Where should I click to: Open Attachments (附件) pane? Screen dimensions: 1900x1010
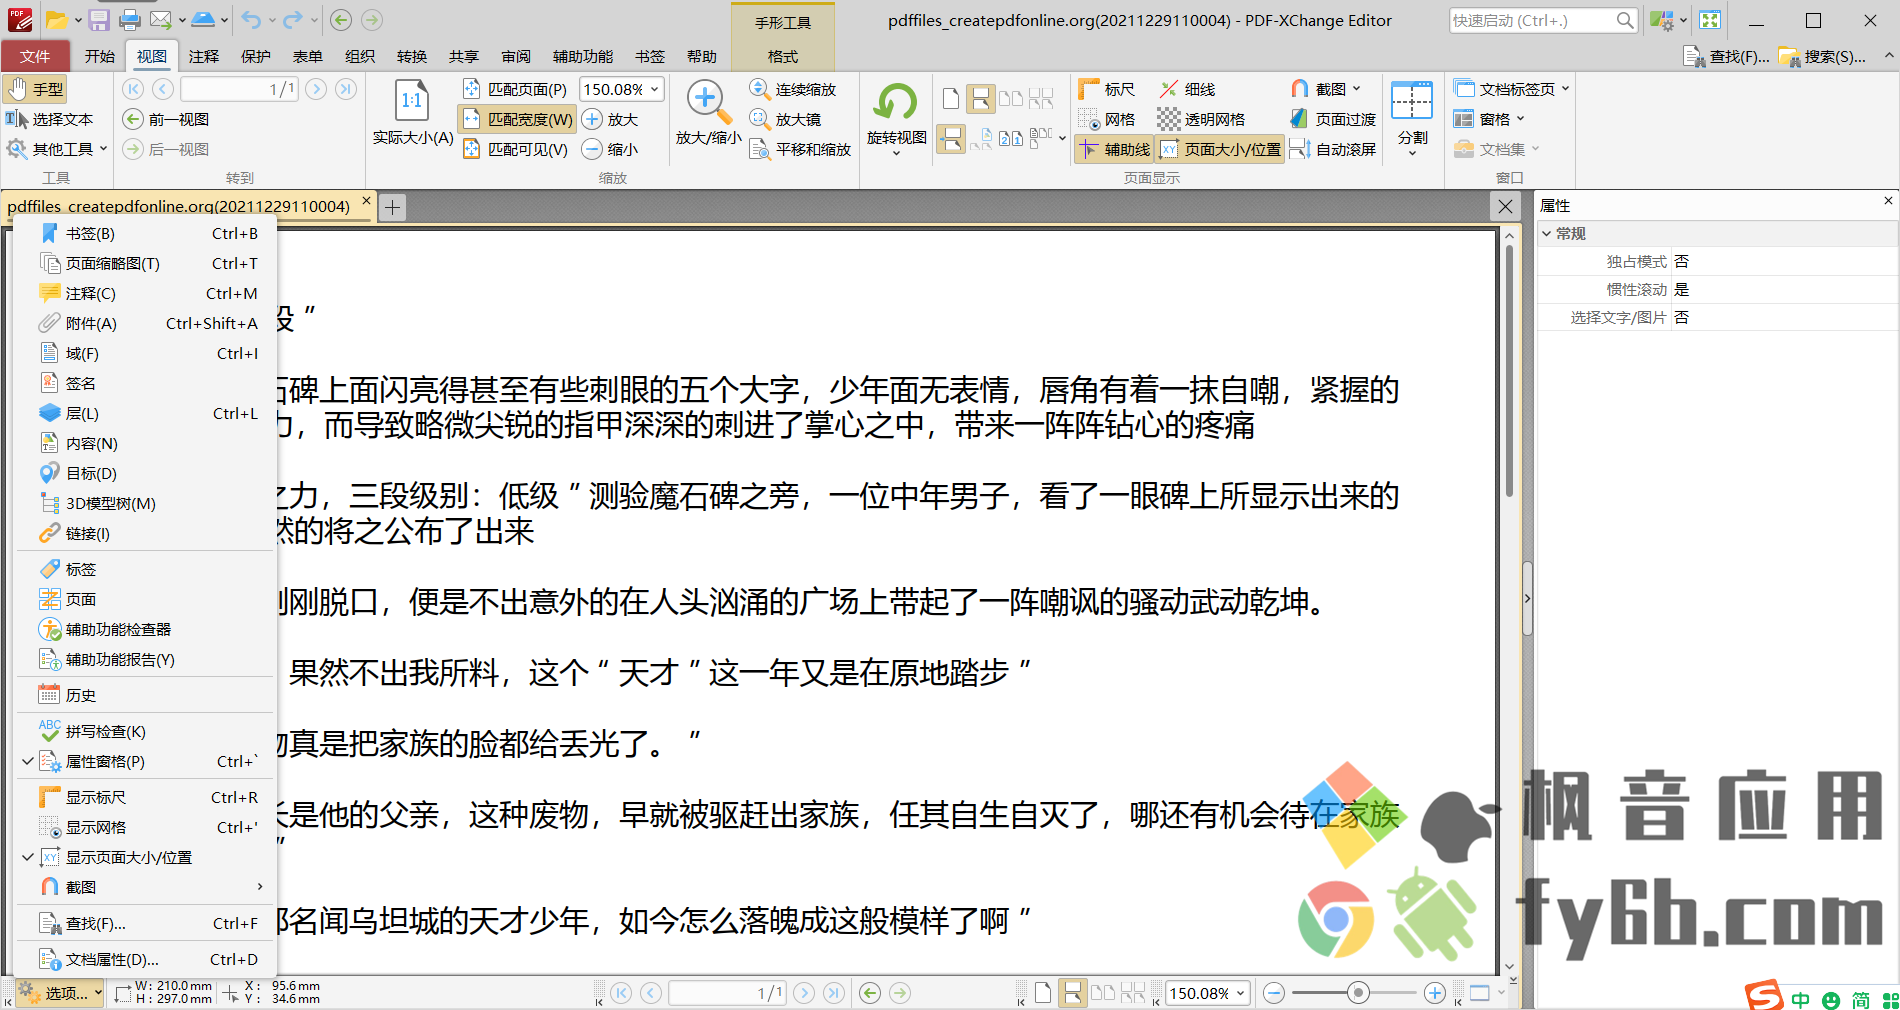[148, 323]
